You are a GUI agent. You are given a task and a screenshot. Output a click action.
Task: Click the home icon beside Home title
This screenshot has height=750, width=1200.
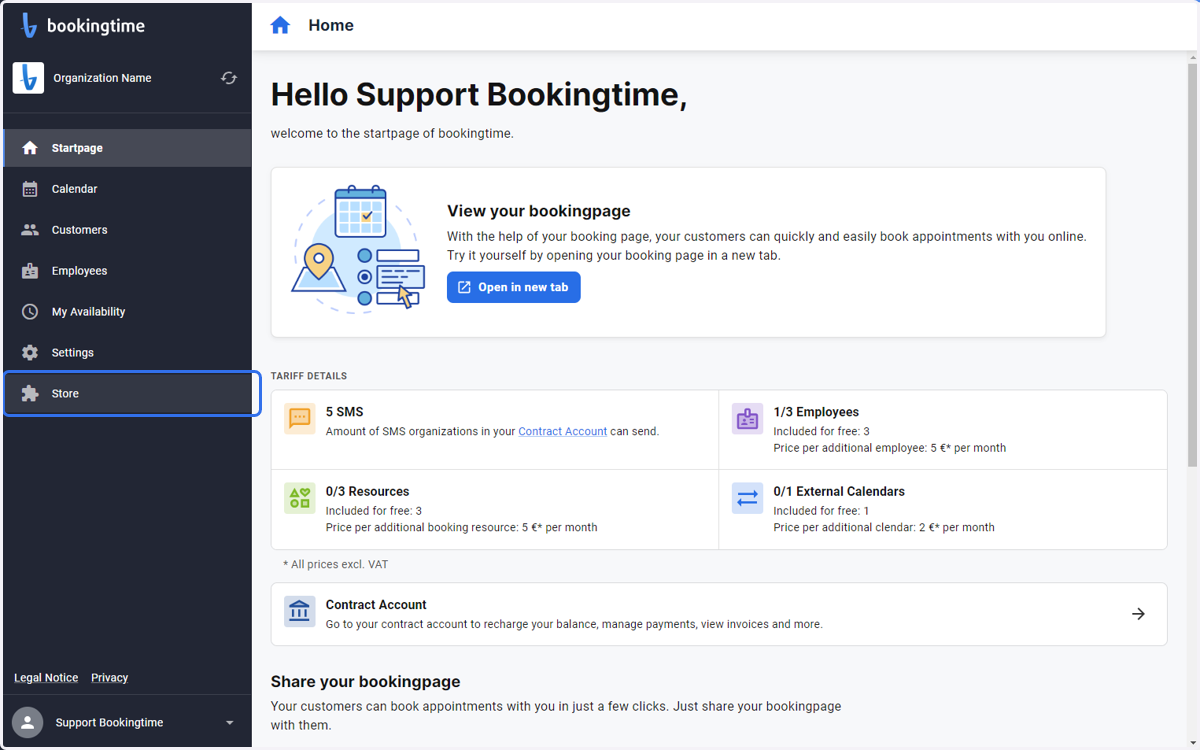tap(280, 25)
